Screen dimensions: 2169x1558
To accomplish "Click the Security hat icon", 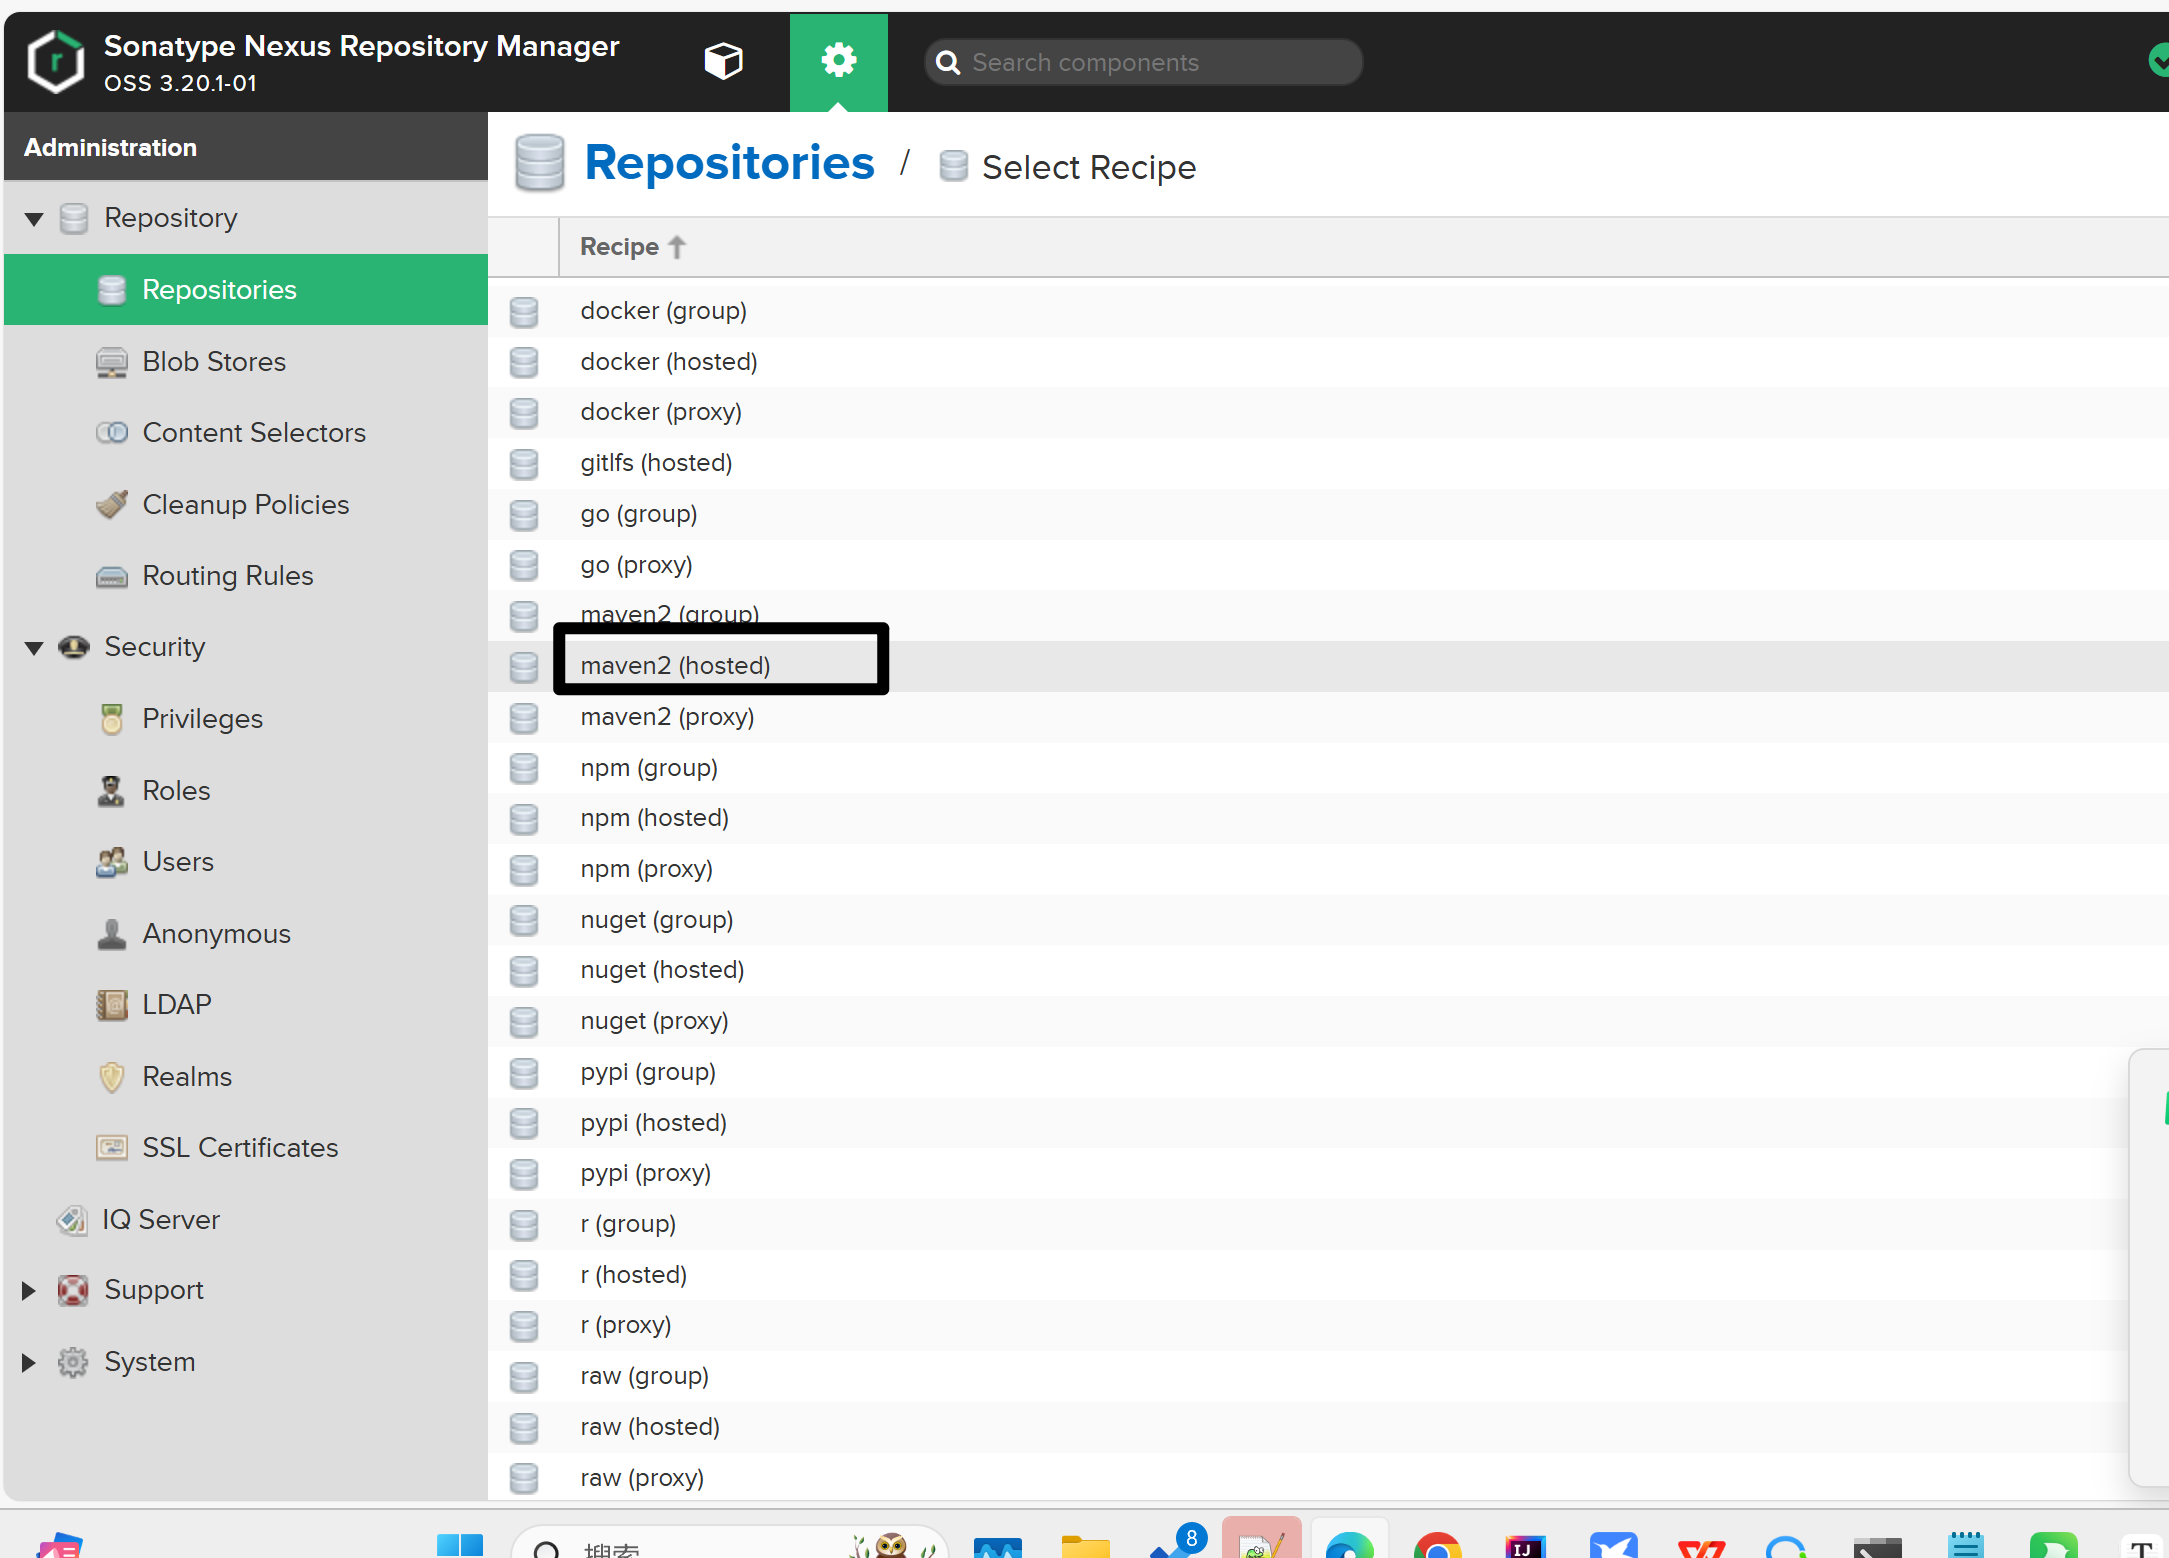I will (74, 648).
